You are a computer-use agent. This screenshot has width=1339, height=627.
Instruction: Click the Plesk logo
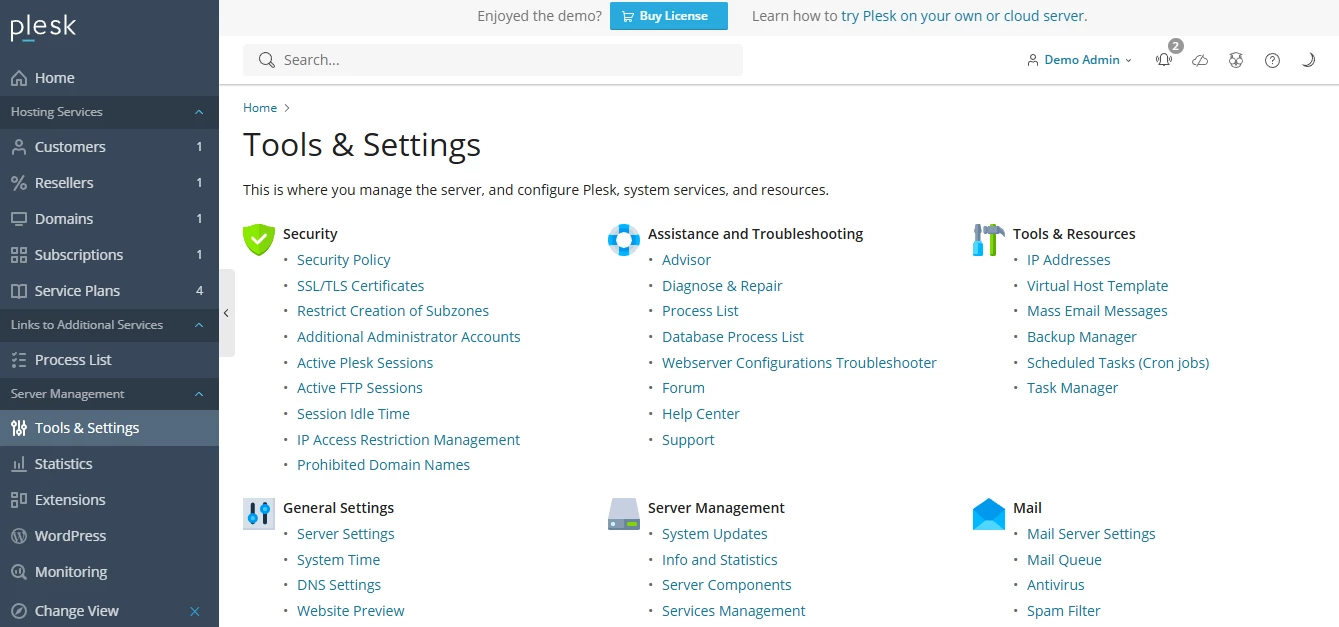tap(43, 28)
